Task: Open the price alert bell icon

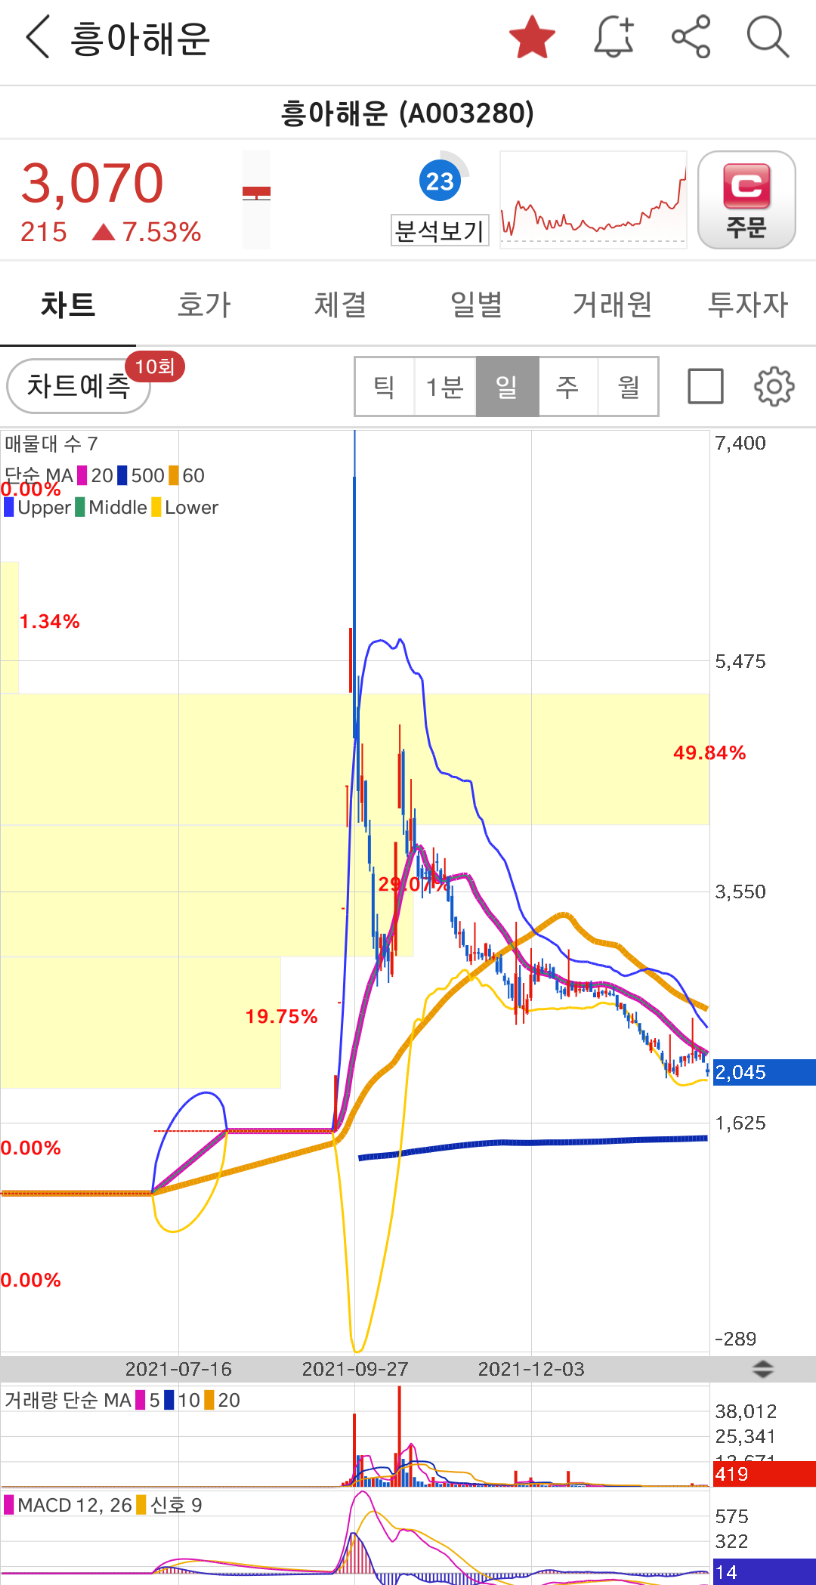Action: (614, 38)
